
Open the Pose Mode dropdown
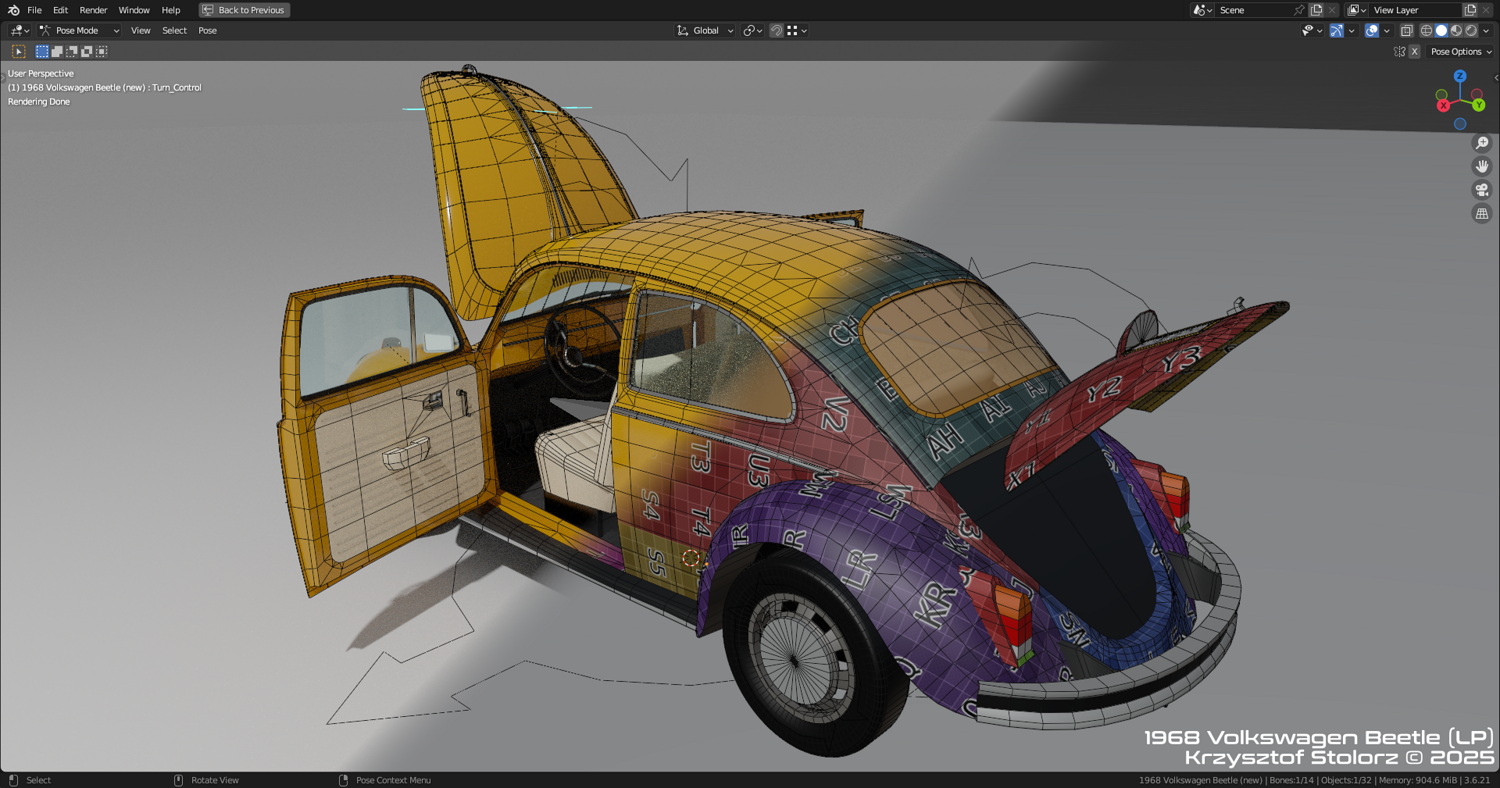[79, 31]
